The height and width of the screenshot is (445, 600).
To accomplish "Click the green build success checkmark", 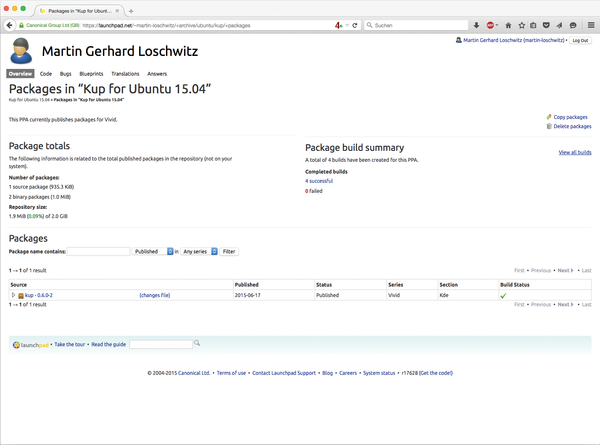I will pyautogui.click(x=503, y=295).
